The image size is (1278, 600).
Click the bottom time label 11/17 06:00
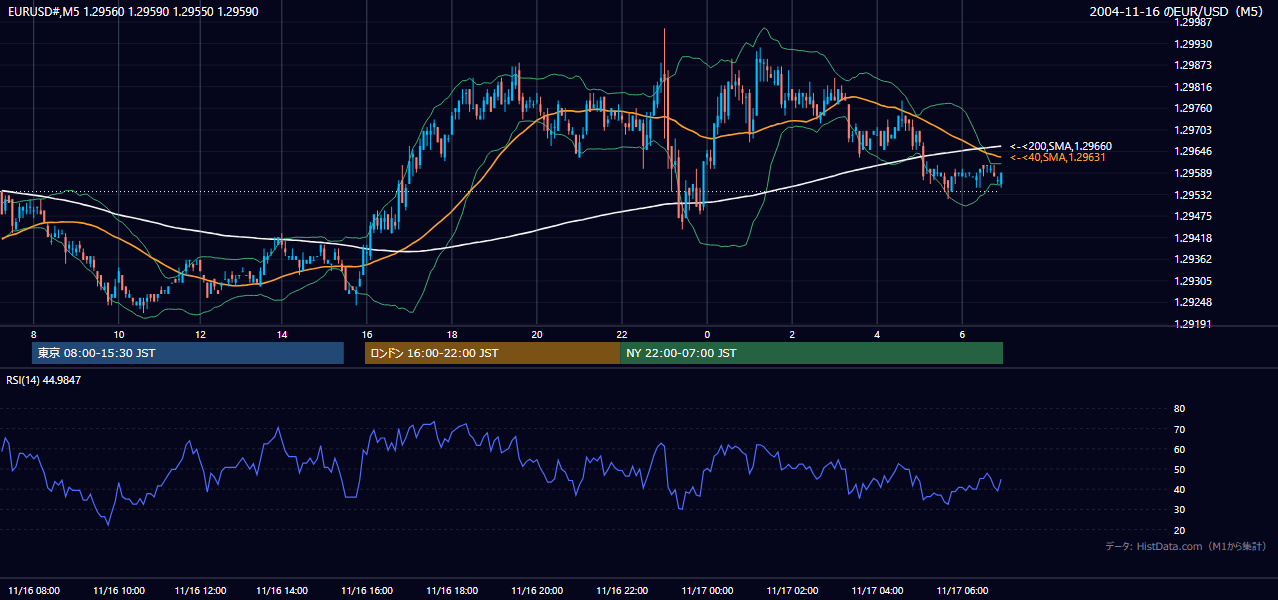tap(962, 590)
